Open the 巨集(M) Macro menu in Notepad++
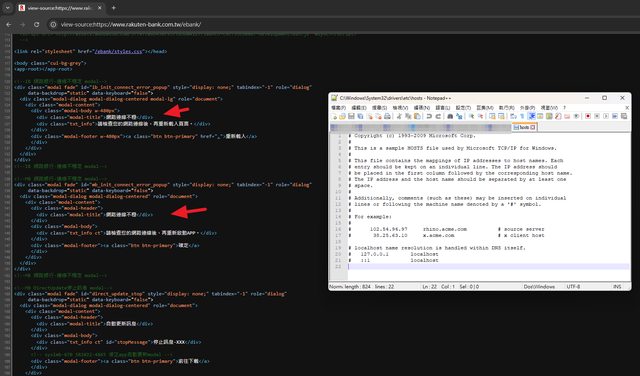This screenshot has height=376, width=640. pos(485,108)
